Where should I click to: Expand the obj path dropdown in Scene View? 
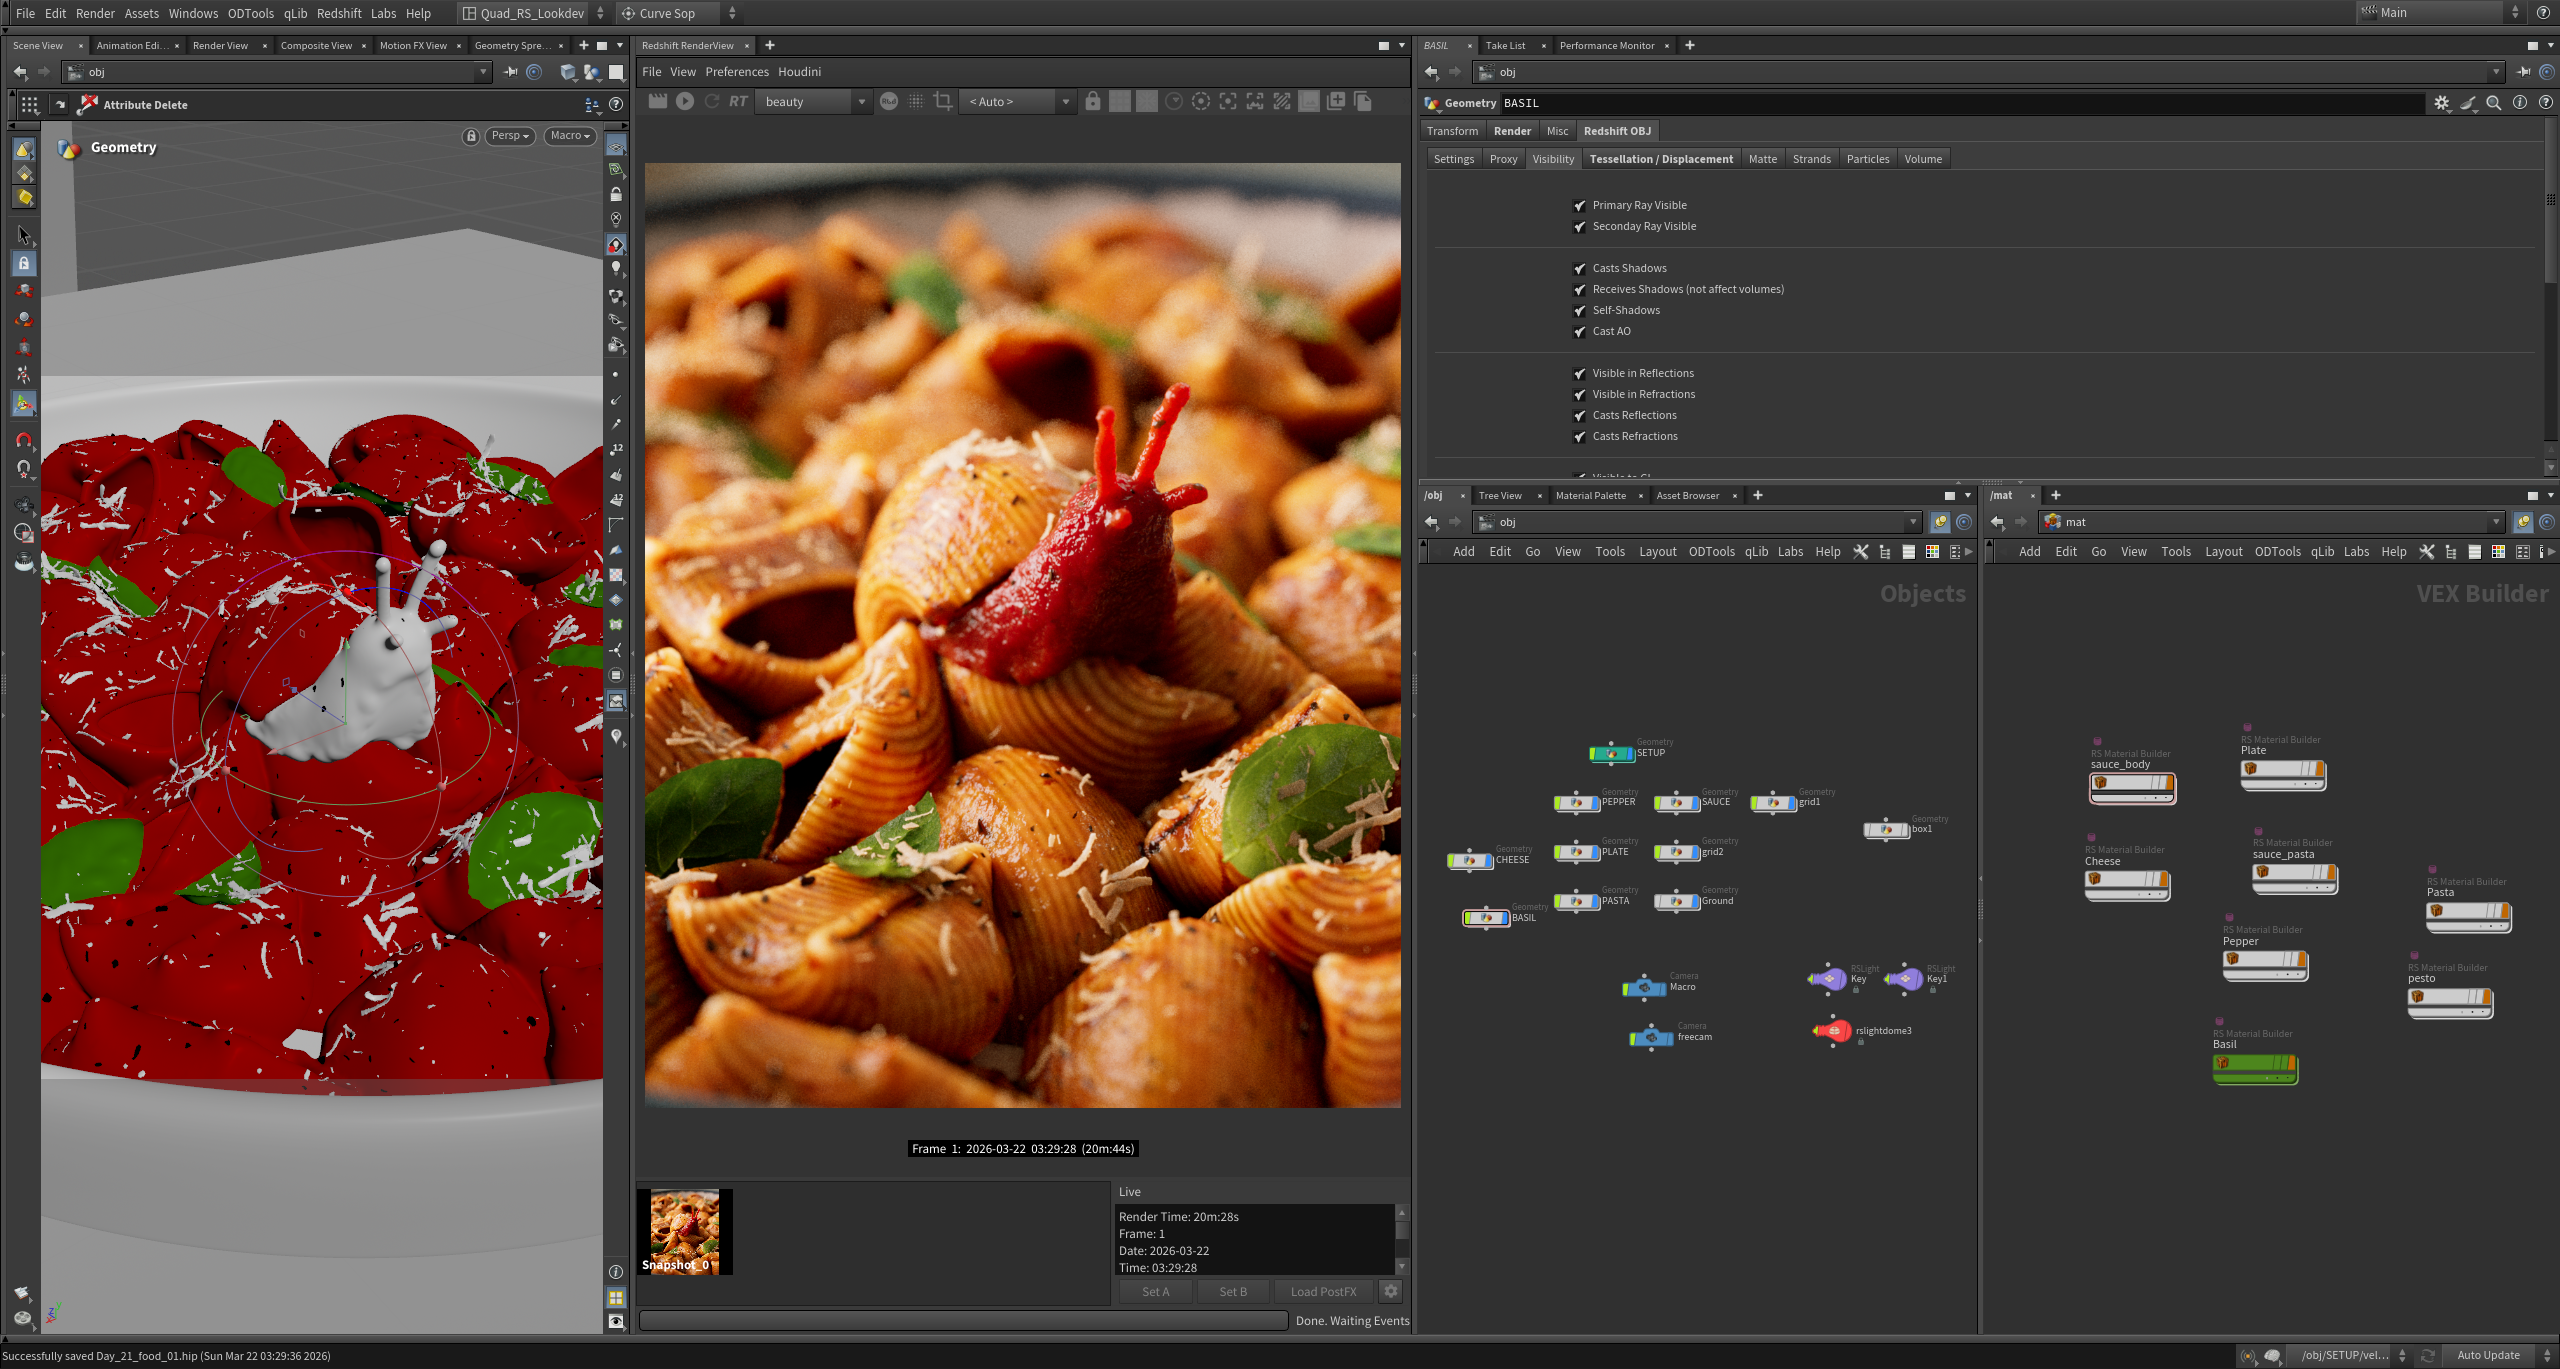(x=483, y=72)
